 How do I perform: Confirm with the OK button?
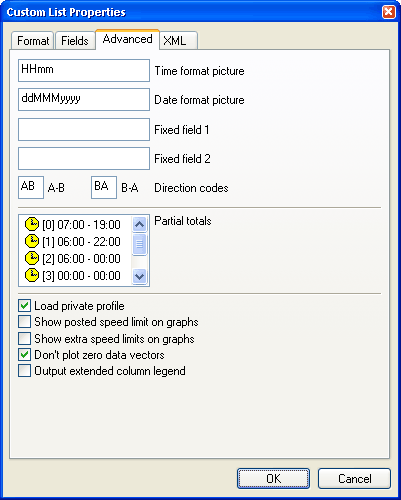point(273,479)
